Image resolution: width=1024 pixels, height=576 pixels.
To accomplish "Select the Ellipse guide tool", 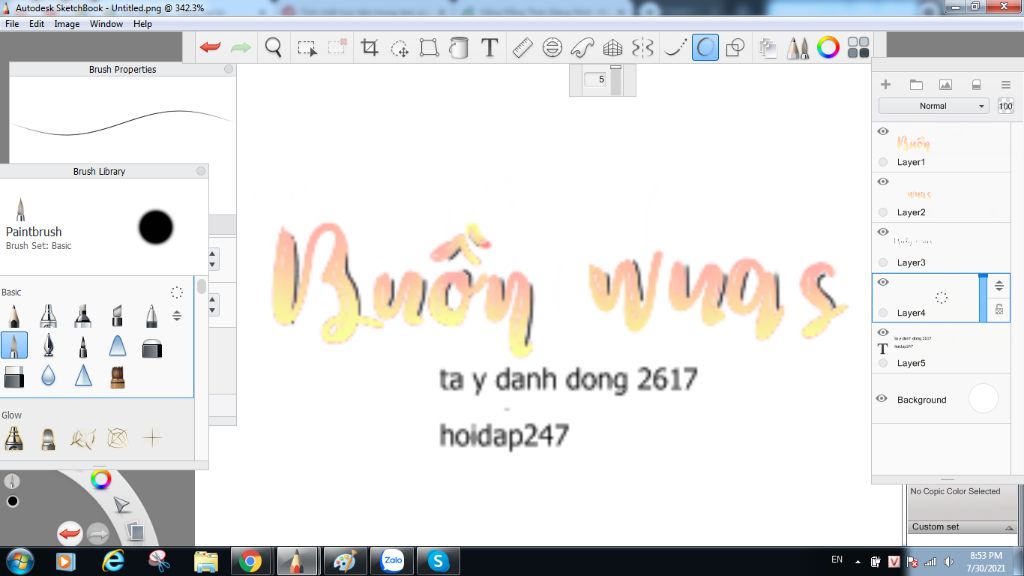I will point(551,45).
